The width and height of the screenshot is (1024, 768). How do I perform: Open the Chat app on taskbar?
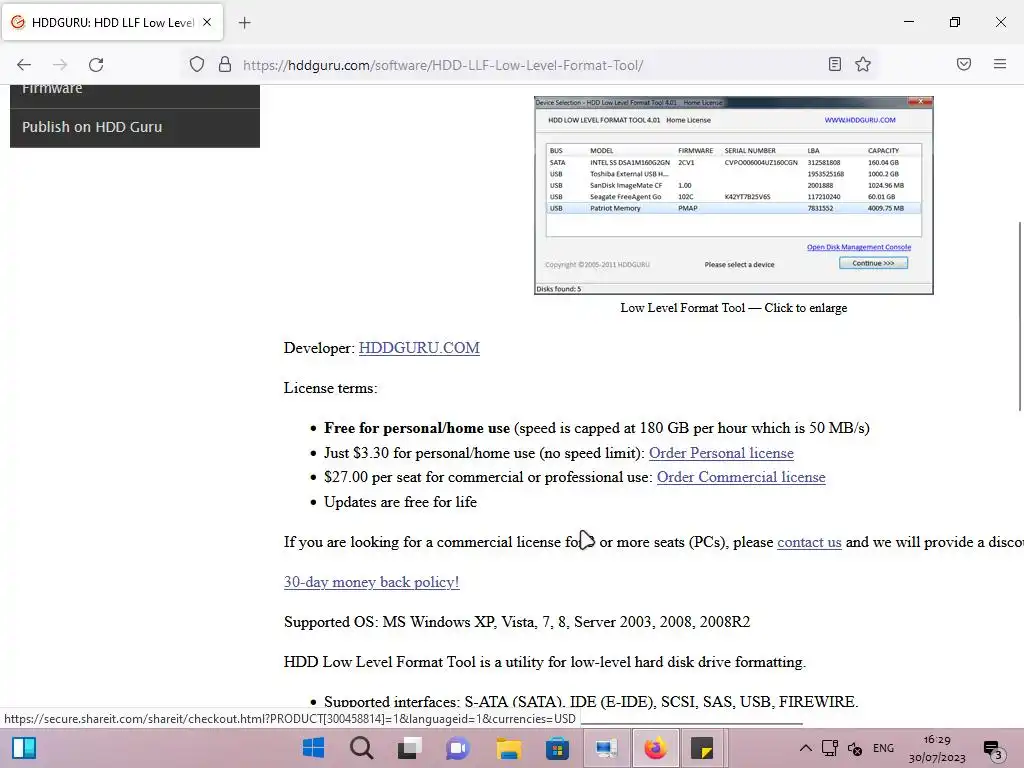tap(458, 748)
